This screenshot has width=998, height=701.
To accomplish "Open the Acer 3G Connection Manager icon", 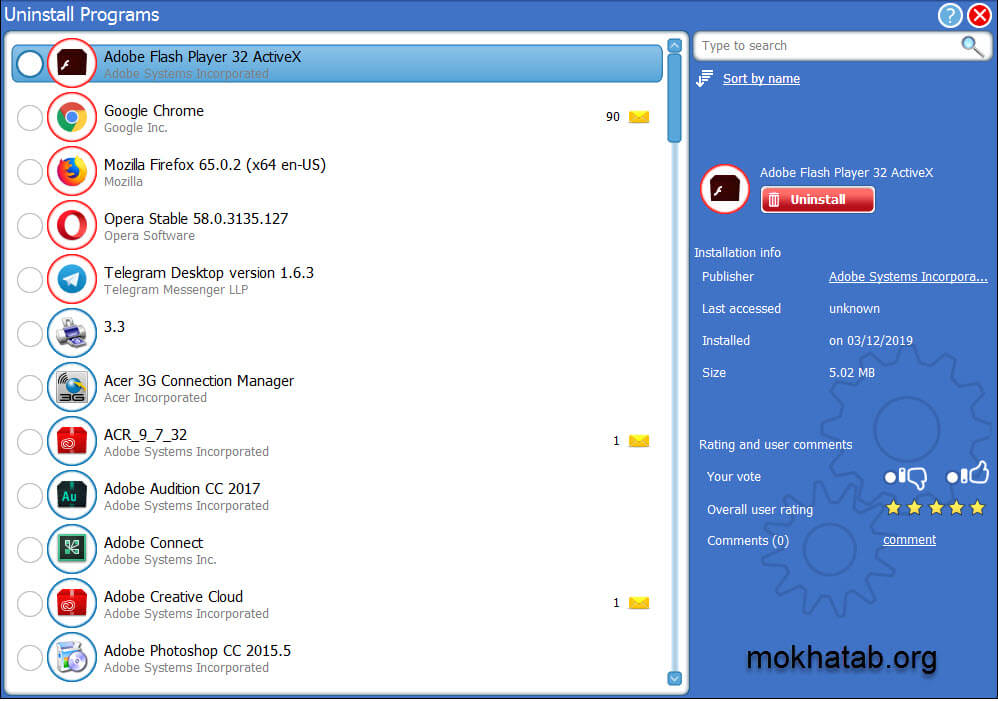I will point(71,387).
